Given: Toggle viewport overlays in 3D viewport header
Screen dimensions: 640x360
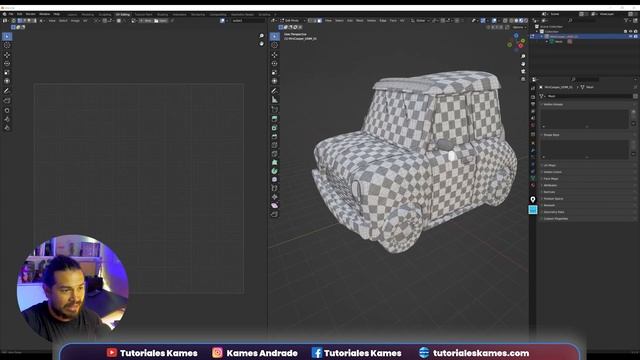Looking at the screenshot, I should point(494,20).
